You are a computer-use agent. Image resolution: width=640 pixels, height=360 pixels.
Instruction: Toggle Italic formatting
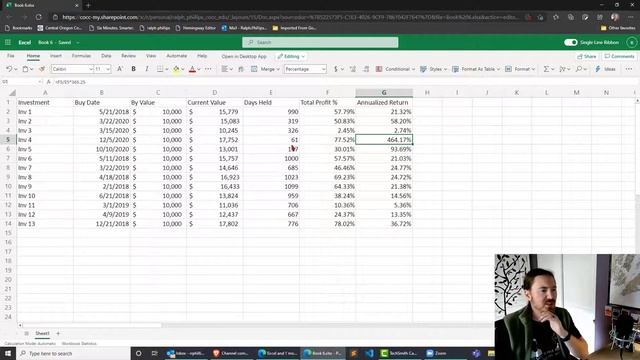pyautogui.click(x=147, y=69)
